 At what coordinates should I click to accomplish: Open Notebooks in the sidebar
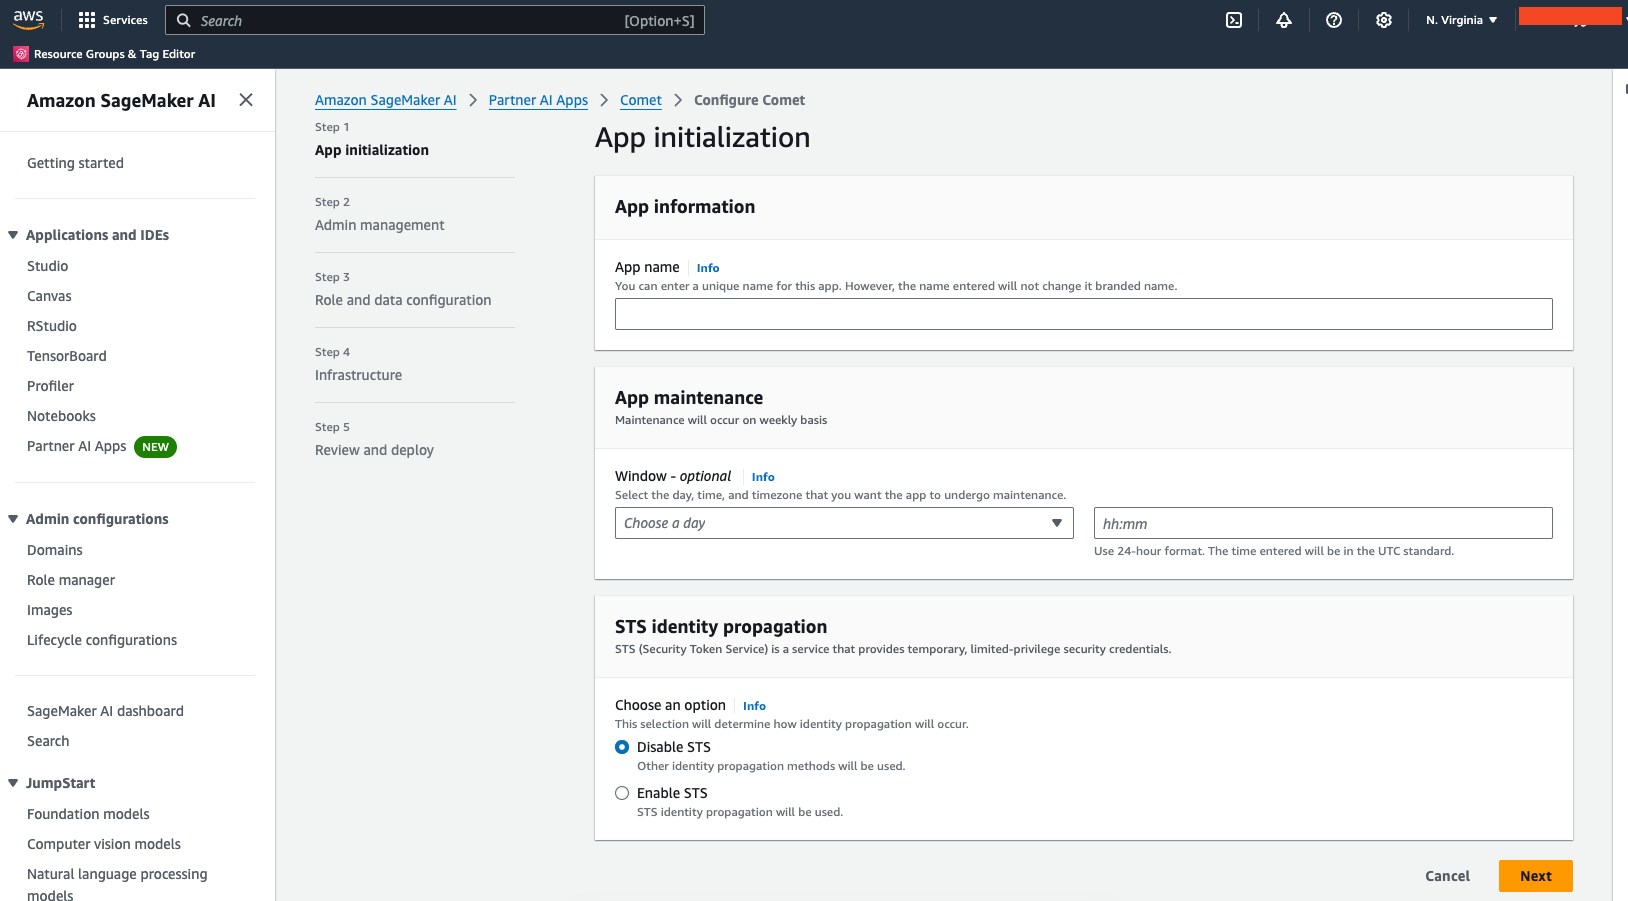pyautogui.click(x=61, y=416)
